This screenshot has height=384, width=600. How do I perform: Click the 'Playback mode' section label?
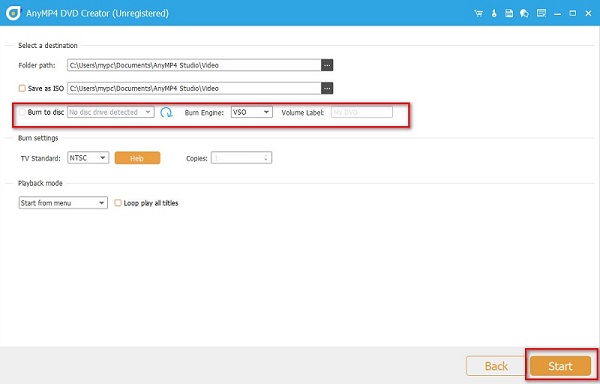(40, 183)
